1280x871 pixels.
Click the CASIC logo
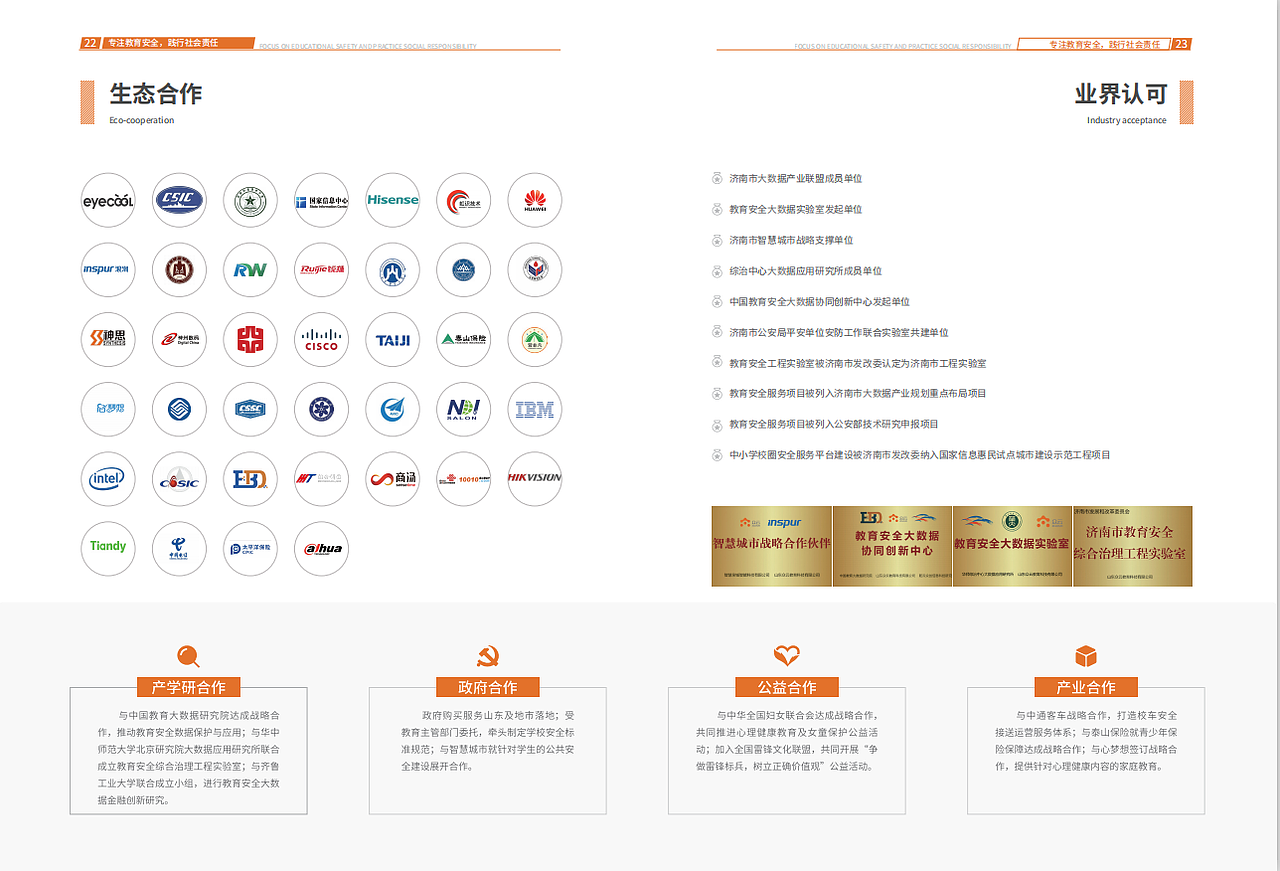(179, 479)
